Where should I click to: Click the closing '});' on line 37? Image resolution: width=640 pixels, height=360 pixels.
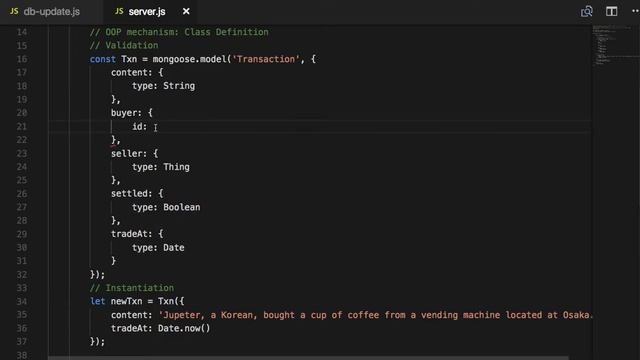pyautogui.click(x=98, y=341)
